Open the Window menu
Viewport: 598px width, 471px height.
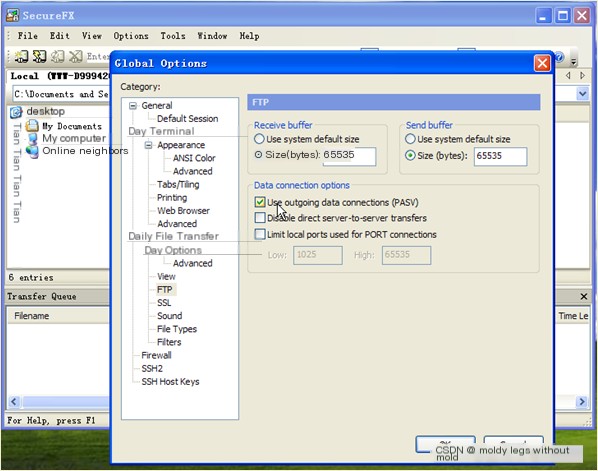point(212,36)
